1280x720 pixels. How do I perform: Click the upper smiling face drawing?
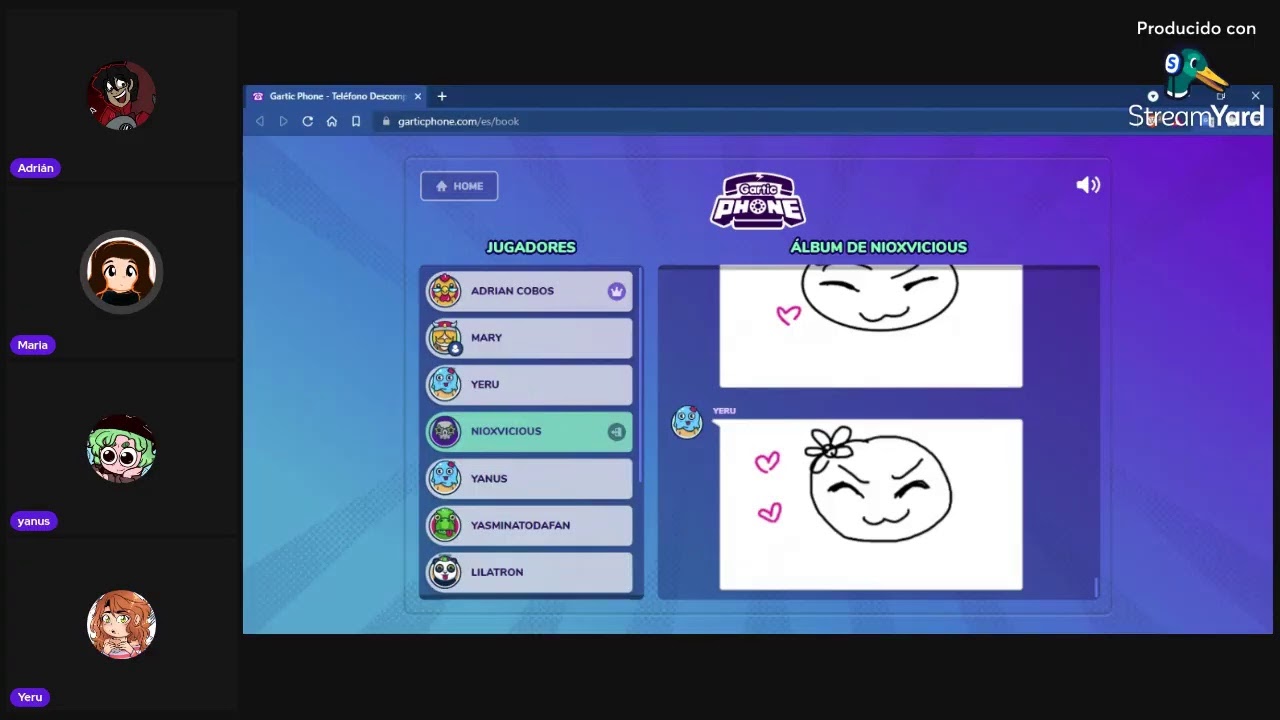(871, 326)
